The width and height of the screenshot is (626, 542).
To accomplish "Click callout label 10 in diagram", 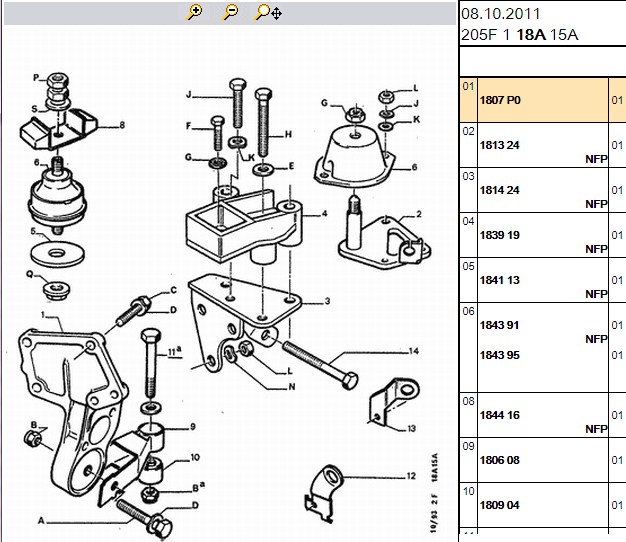I will coord(195,457).
